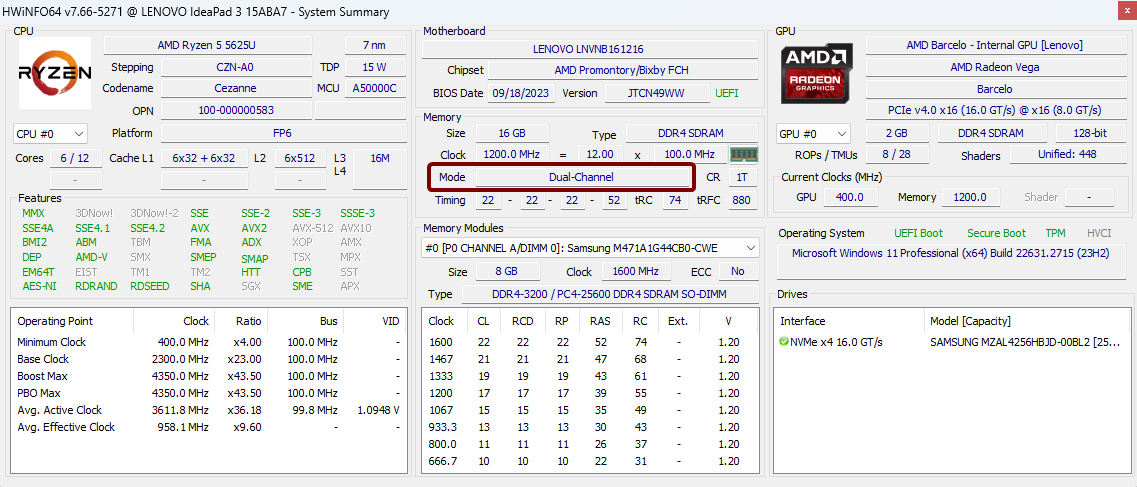Select the ECC No field
Viewport: 1137px width, 487px height.
[737, 272]
